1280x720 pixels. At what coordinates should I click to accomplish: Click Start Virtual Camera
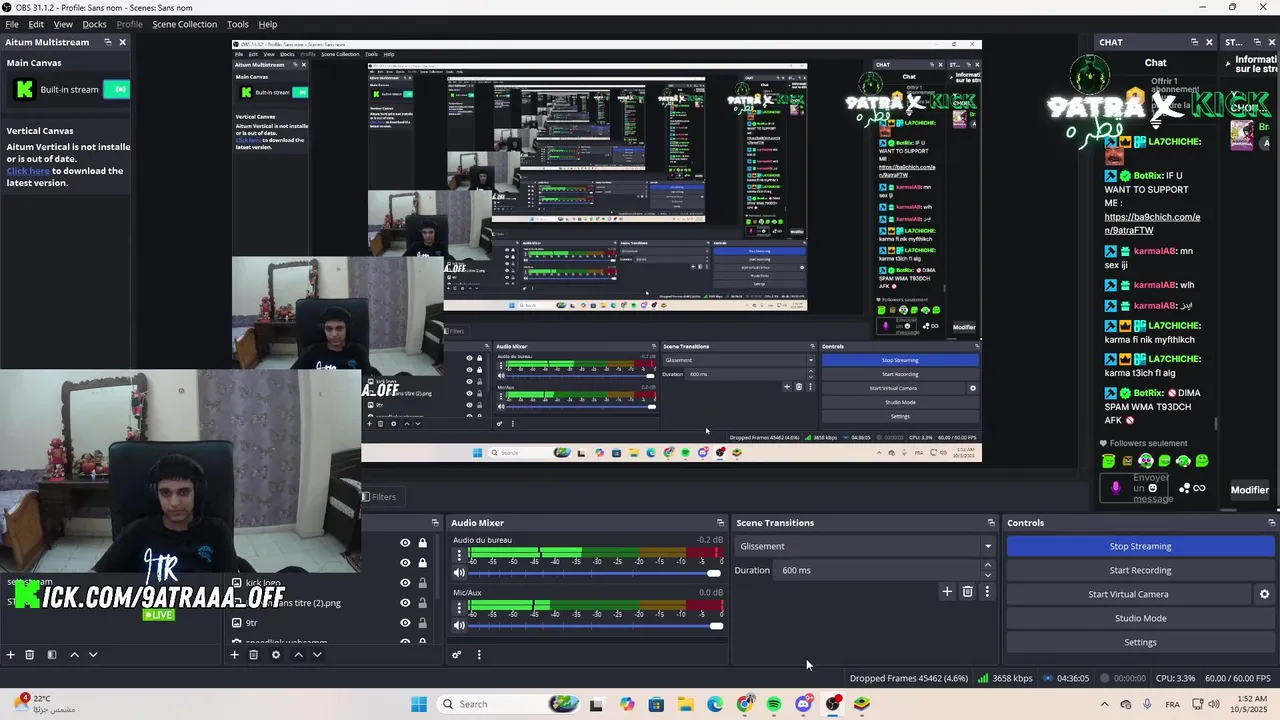click(1128, 594)
